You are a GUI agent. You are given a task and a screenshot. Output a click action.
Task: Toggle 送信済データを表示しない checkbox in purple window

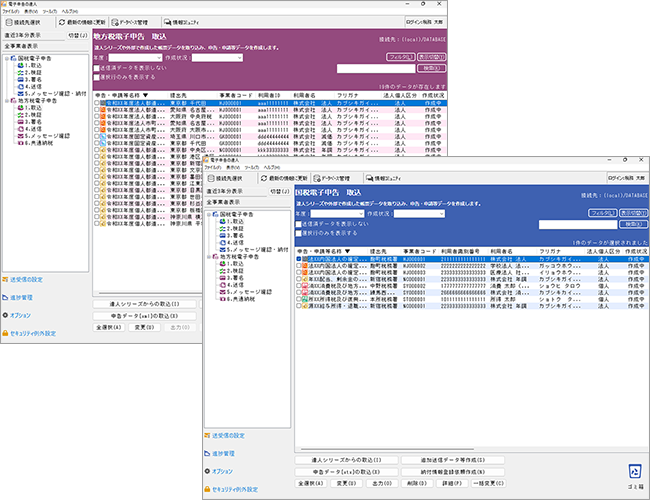[x=96, y=67]
